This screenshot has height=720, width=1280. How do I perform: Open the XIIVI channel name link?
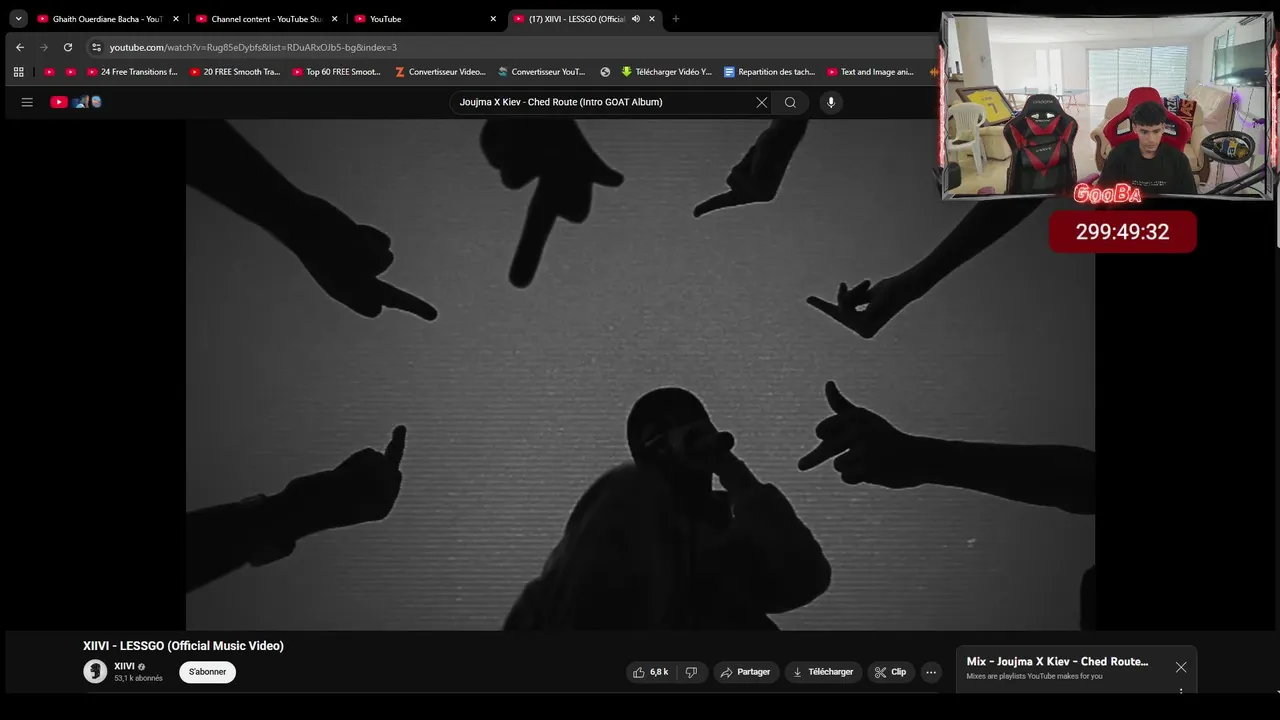pos(124,666)
